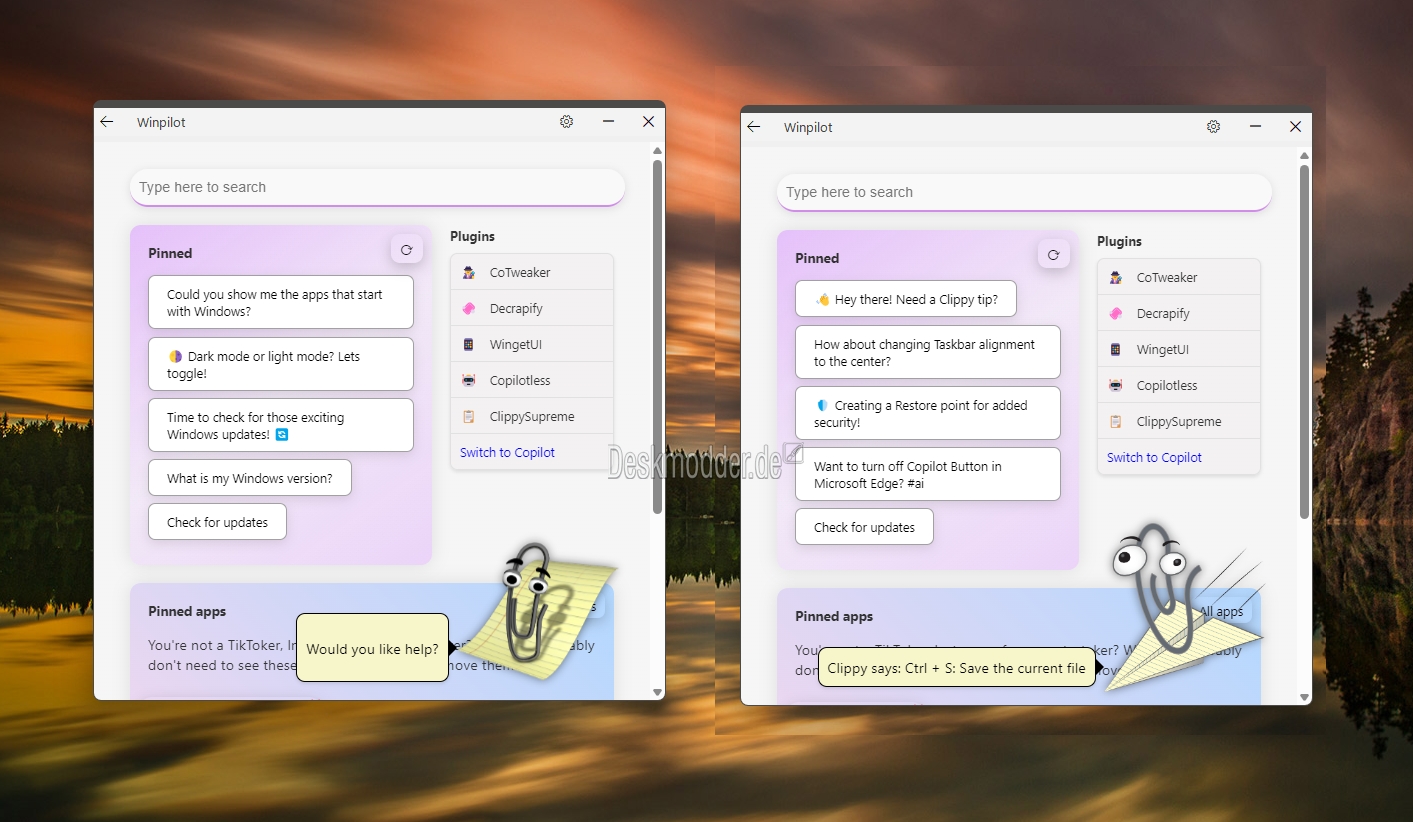Screen dimensions: 1413x822
Task: Refresh pinned suggestions in the left window
Action: click(406, 251)
